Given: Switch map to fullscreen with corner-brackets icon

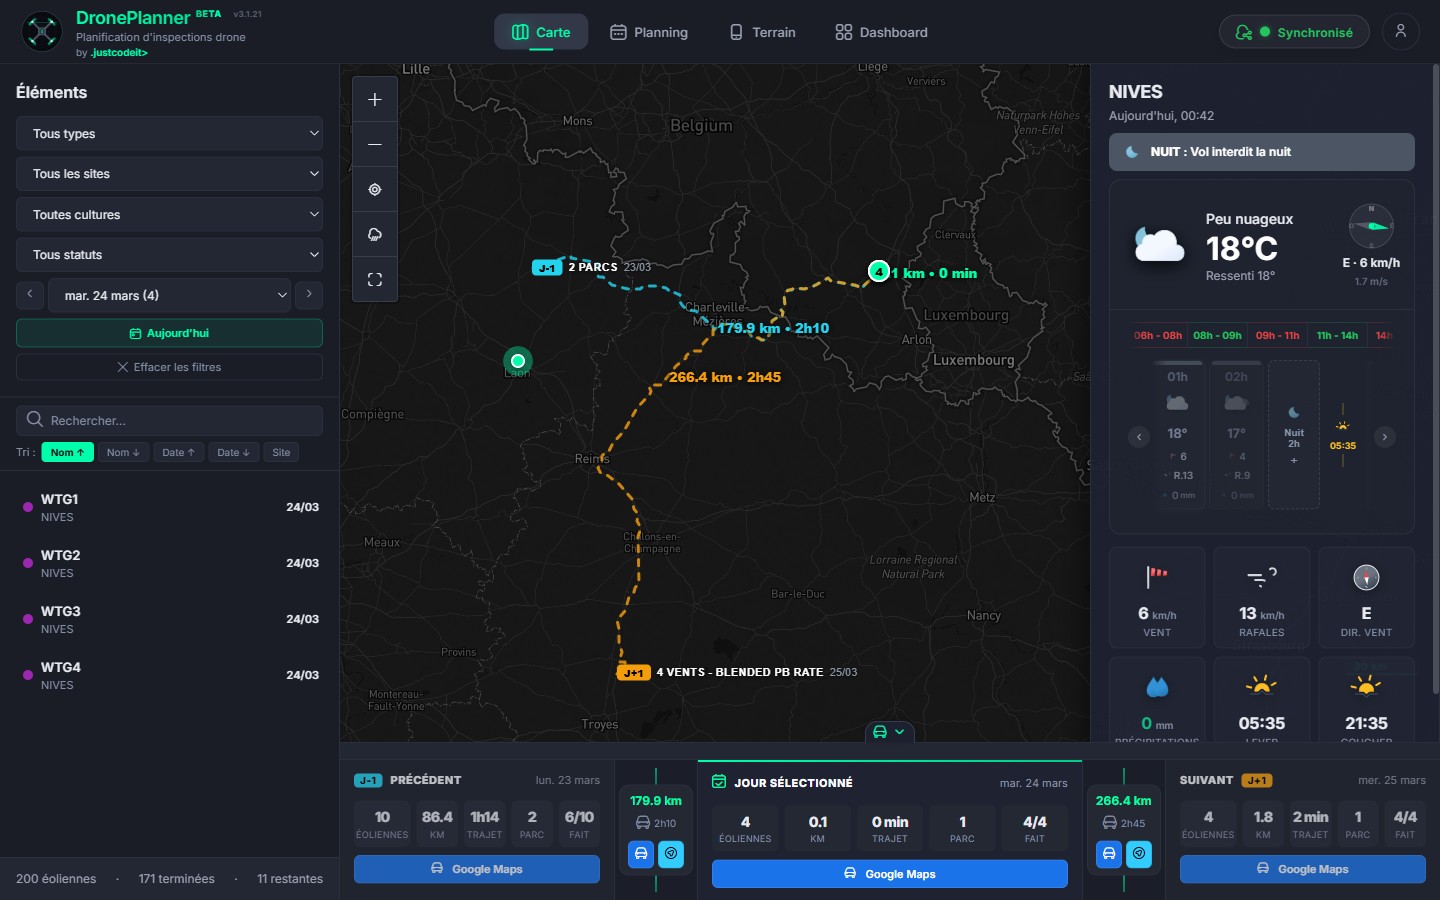Looking at the screenshot, I should click(x=375, y=280).
